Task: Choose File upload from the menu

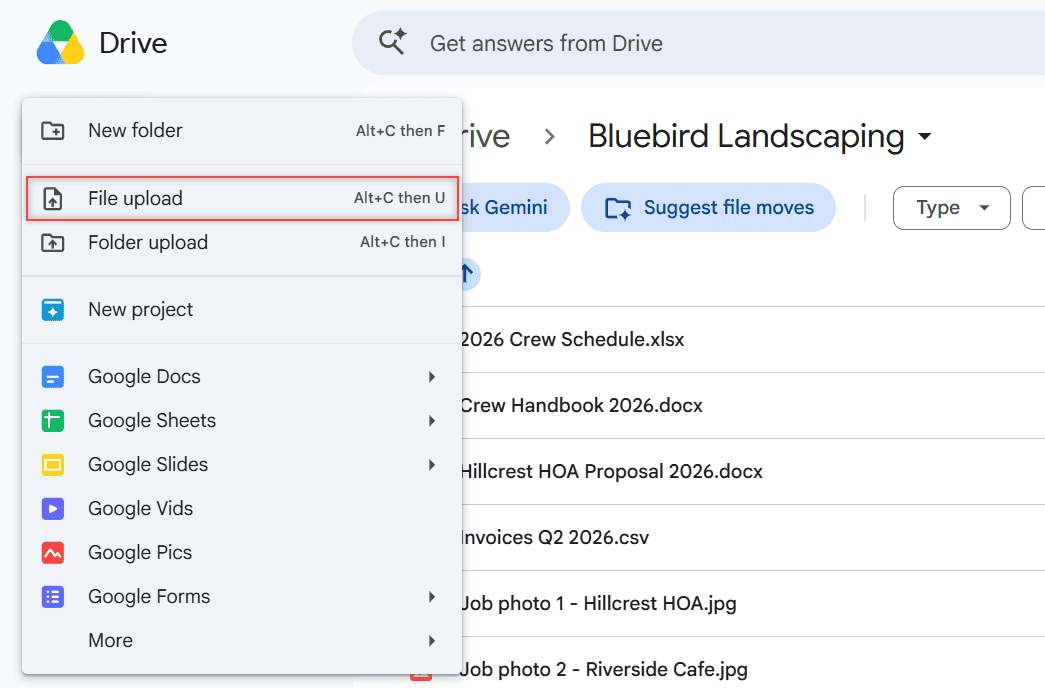Action: tap(242, 199)
